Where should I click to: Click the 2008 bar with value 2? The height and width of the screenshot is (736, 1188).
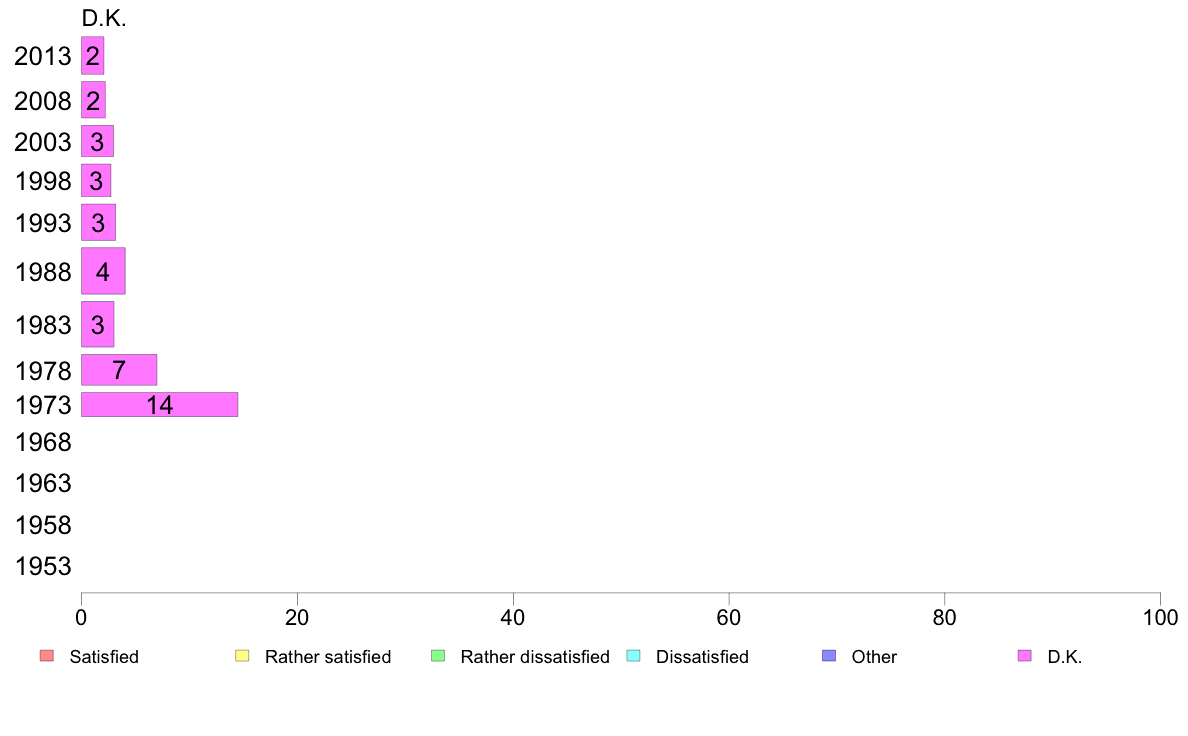pyautogui.click(x=93, y=100)
